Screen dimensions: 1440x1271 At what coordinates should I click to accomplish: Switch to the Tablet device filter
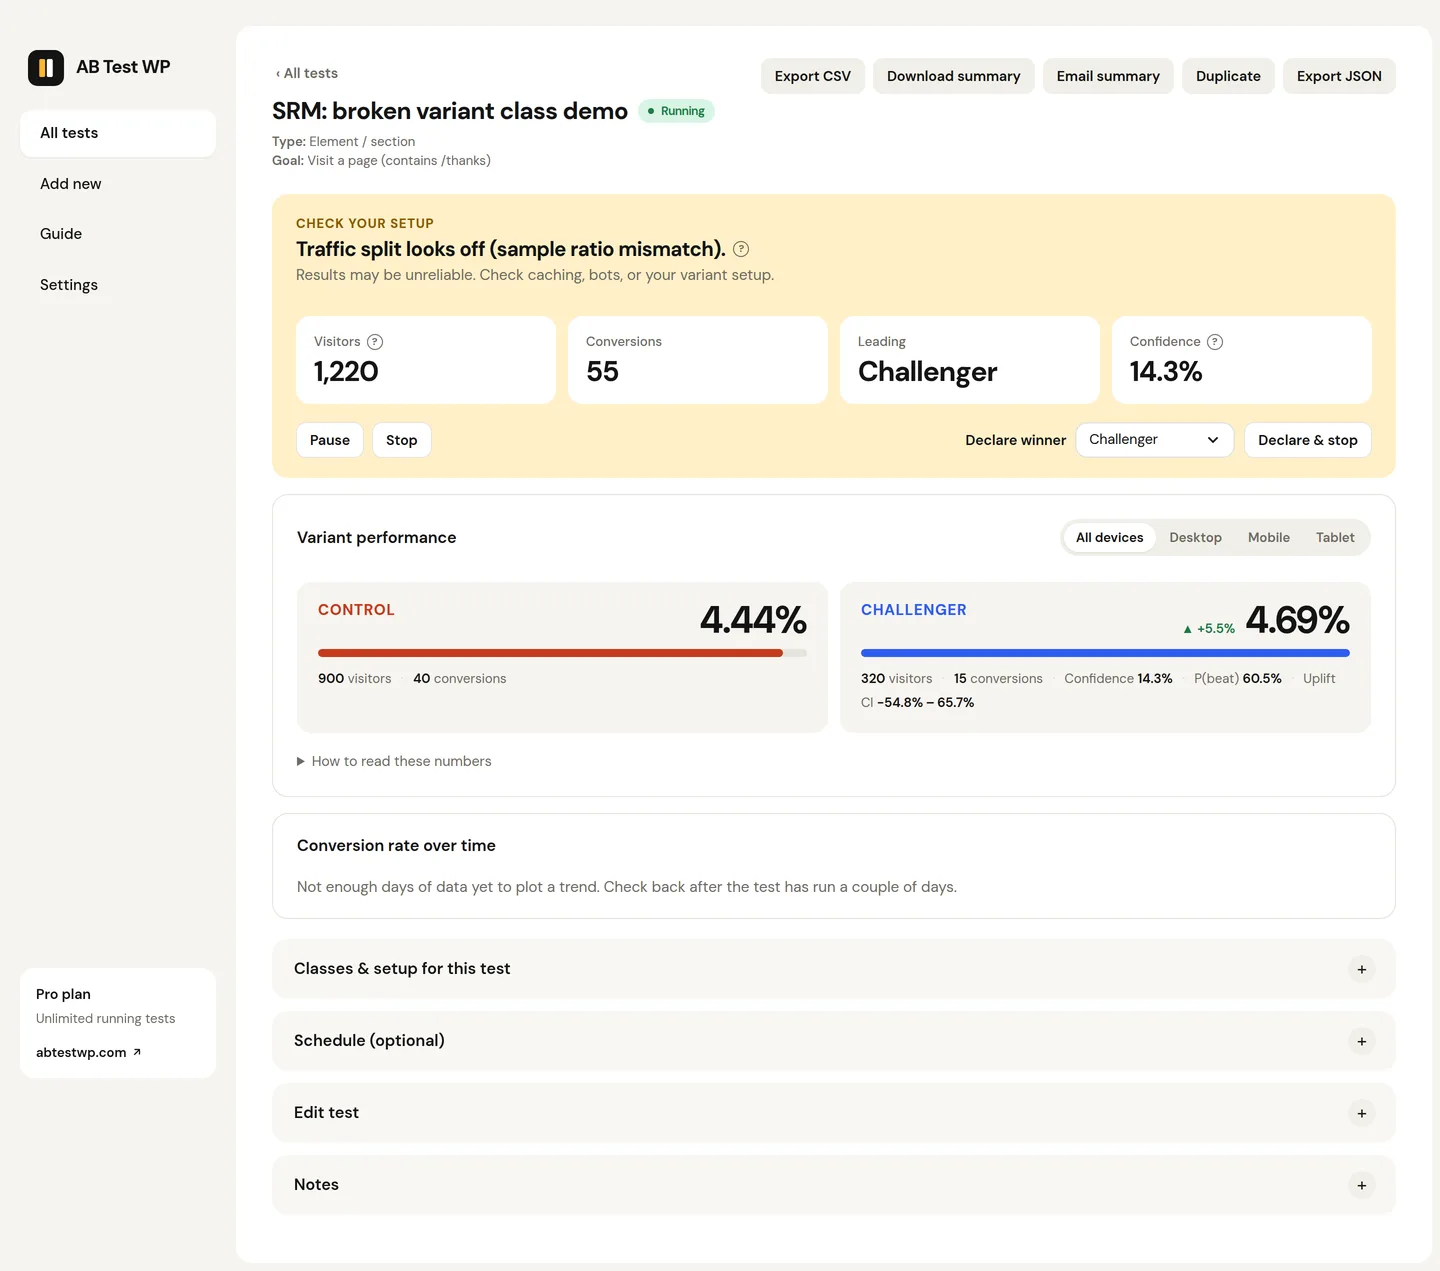(x=1335, y=537)
